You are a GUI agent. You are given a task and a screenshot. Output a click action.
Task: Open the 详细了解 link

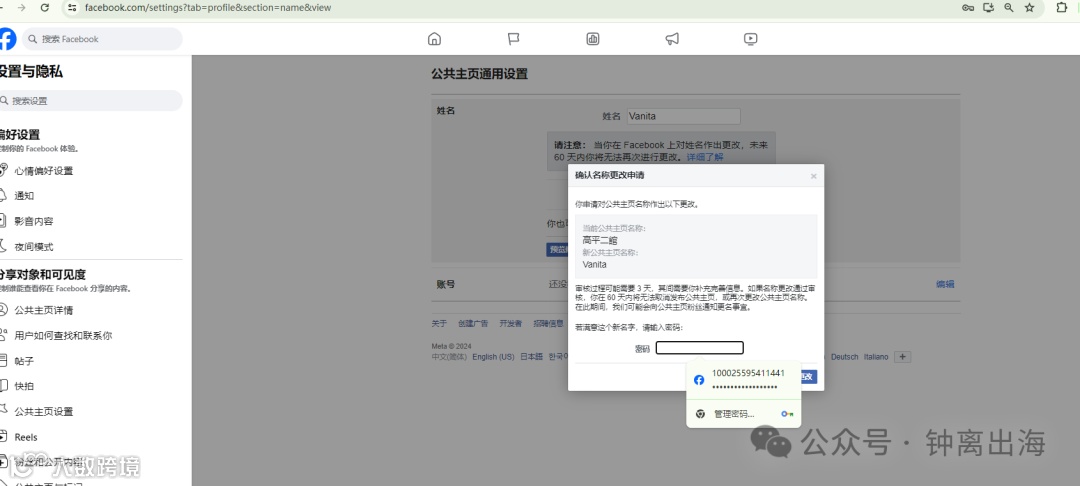pos(705,157)
